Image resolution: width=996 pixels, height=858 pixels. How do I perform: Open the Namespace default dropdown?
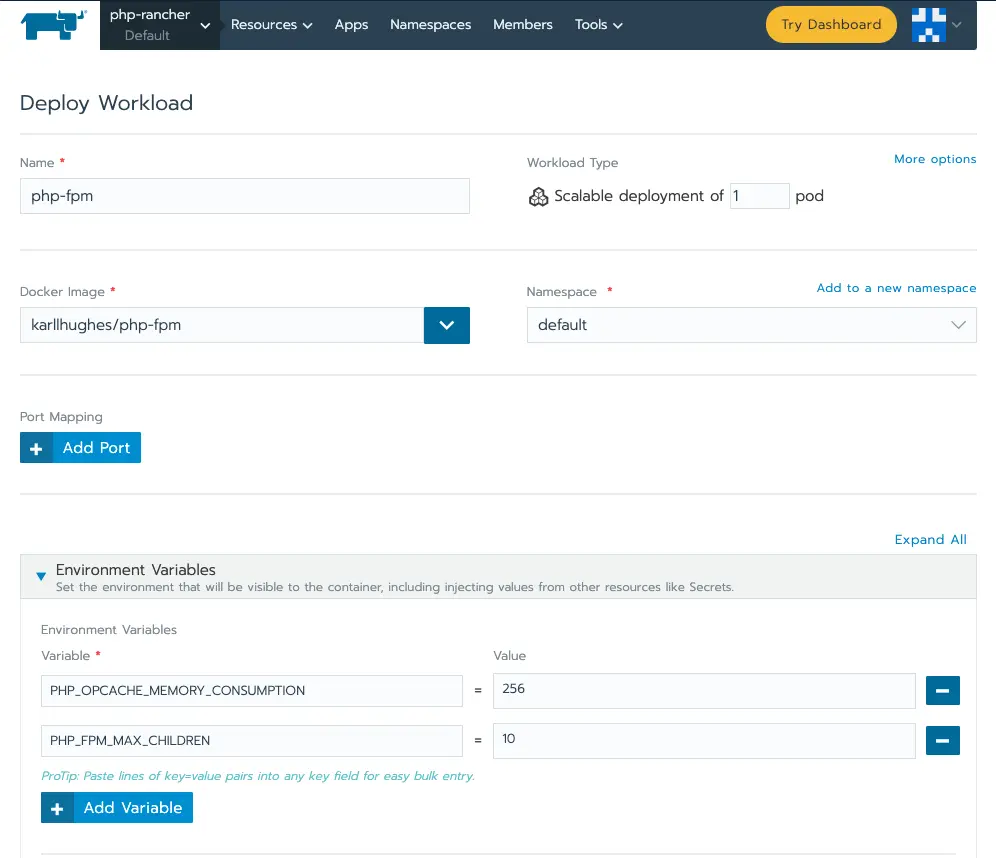tap(751, 325)
